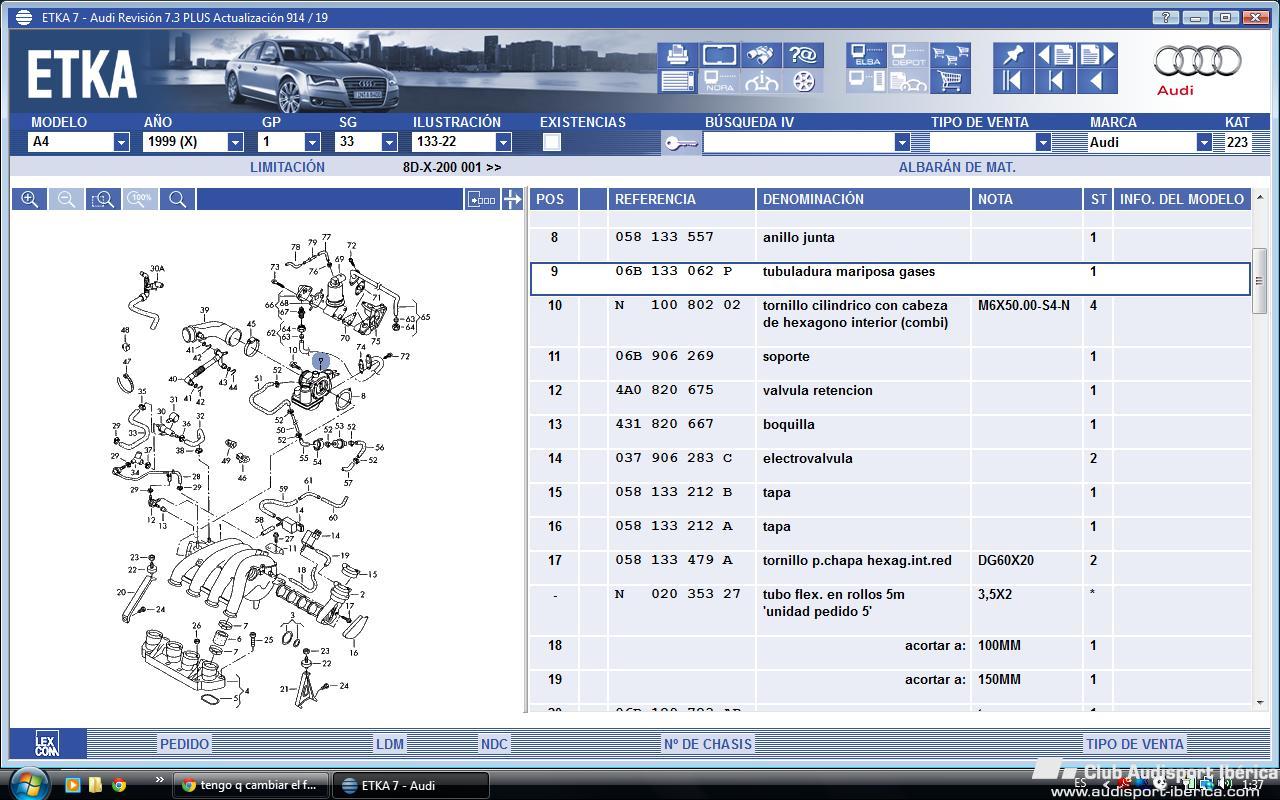Click the LDM button

[390, 743]
